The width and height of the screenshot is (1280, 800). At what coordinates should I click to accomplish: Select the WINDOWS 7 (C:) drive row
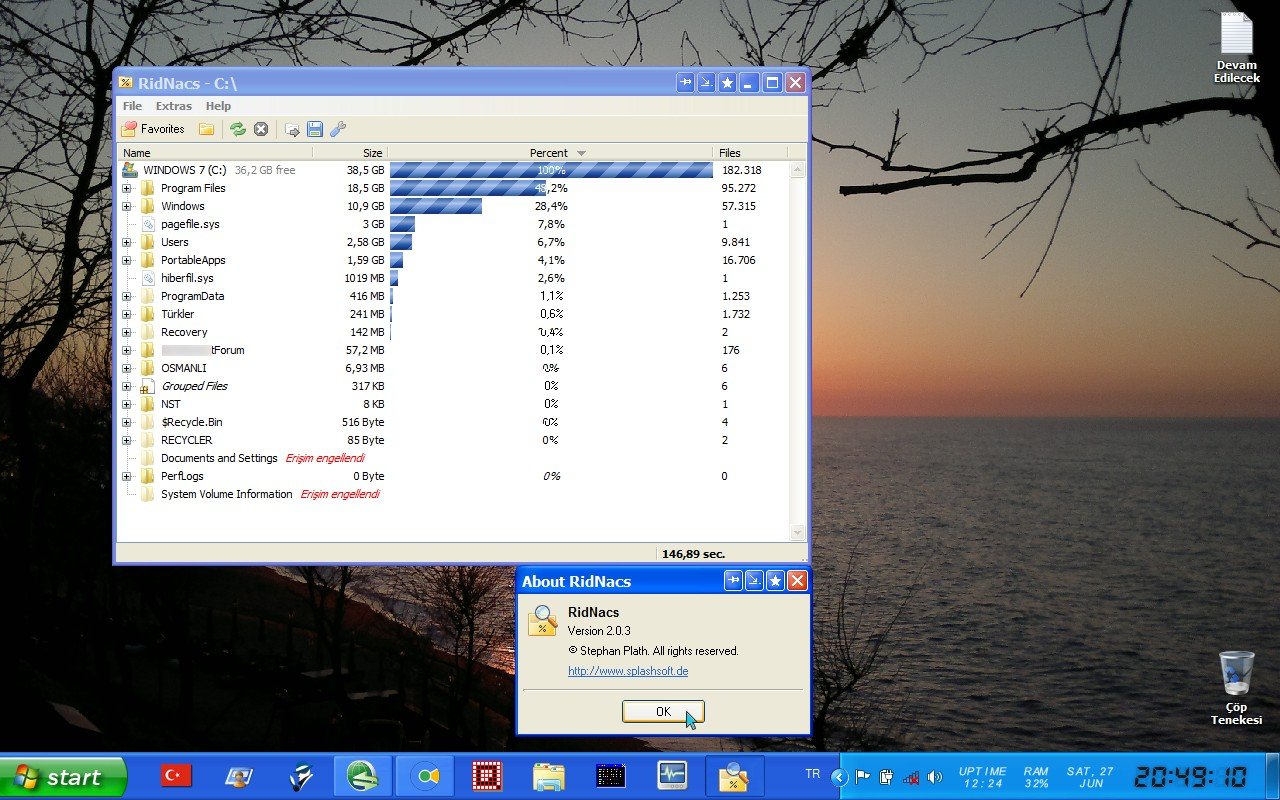(454, 170)
